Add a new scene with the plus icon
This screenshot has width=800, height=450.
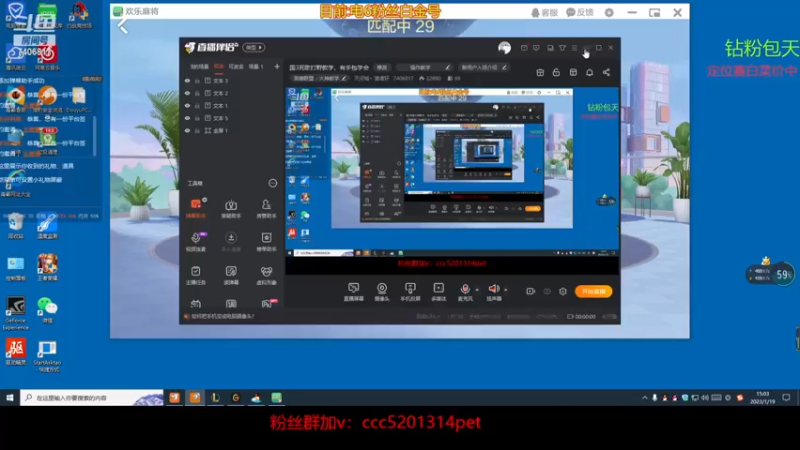pyautogui.click(x=277, y=66)
